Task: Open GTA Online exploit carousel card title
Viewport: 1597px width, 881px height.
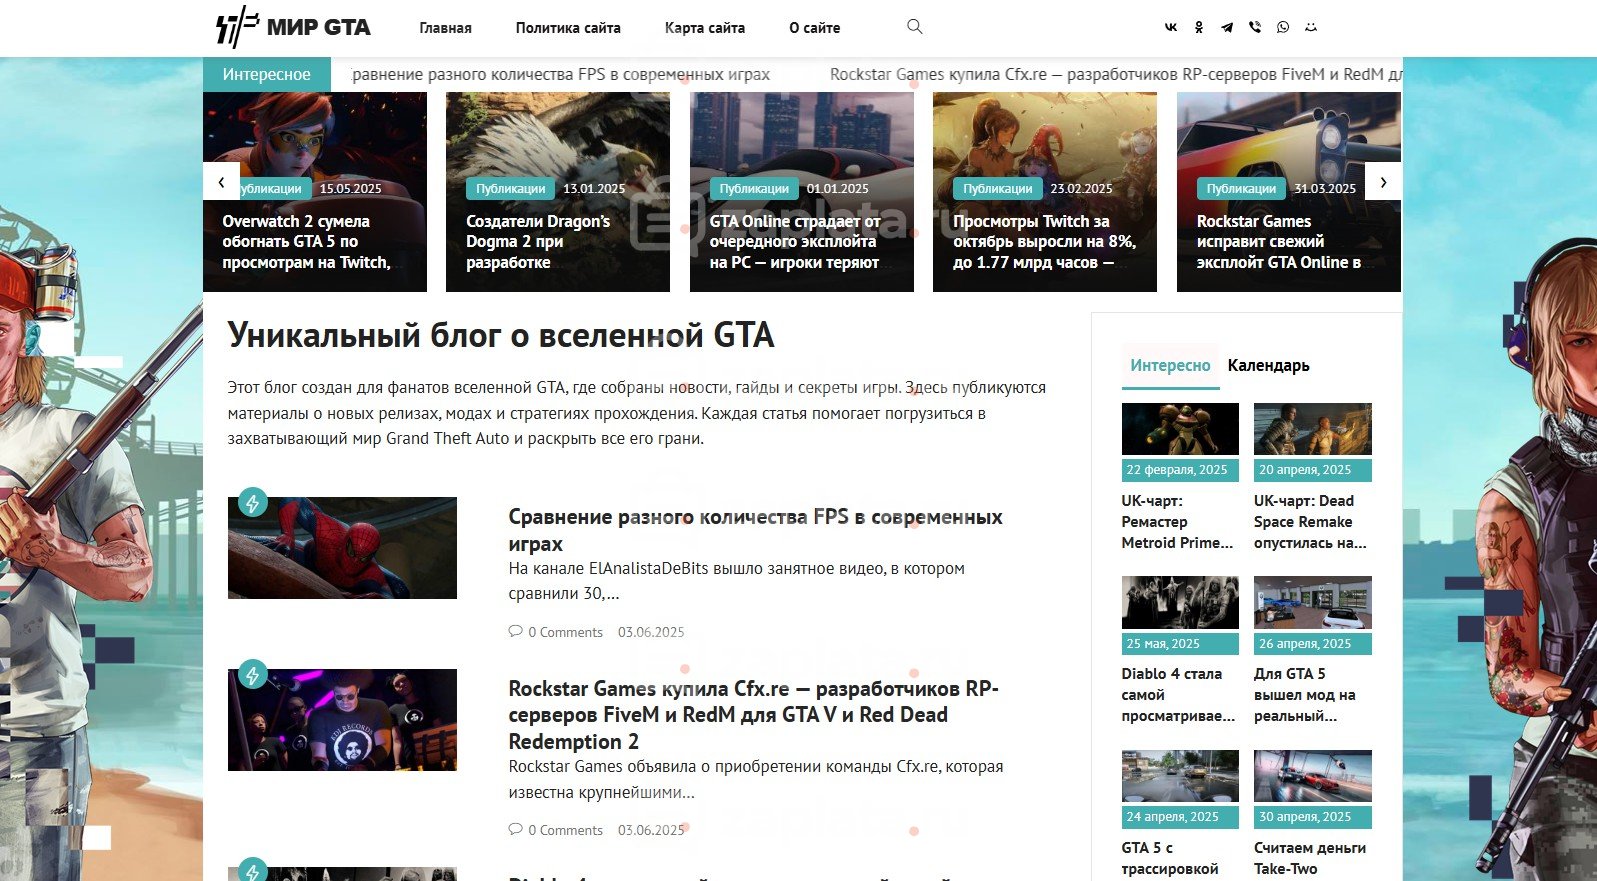Action: (795, 242)
